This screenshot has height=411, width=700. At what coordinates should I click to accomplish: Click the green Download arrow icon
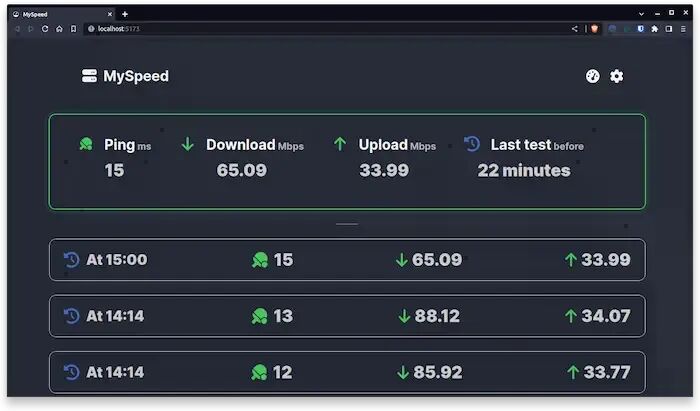[188, 144]
